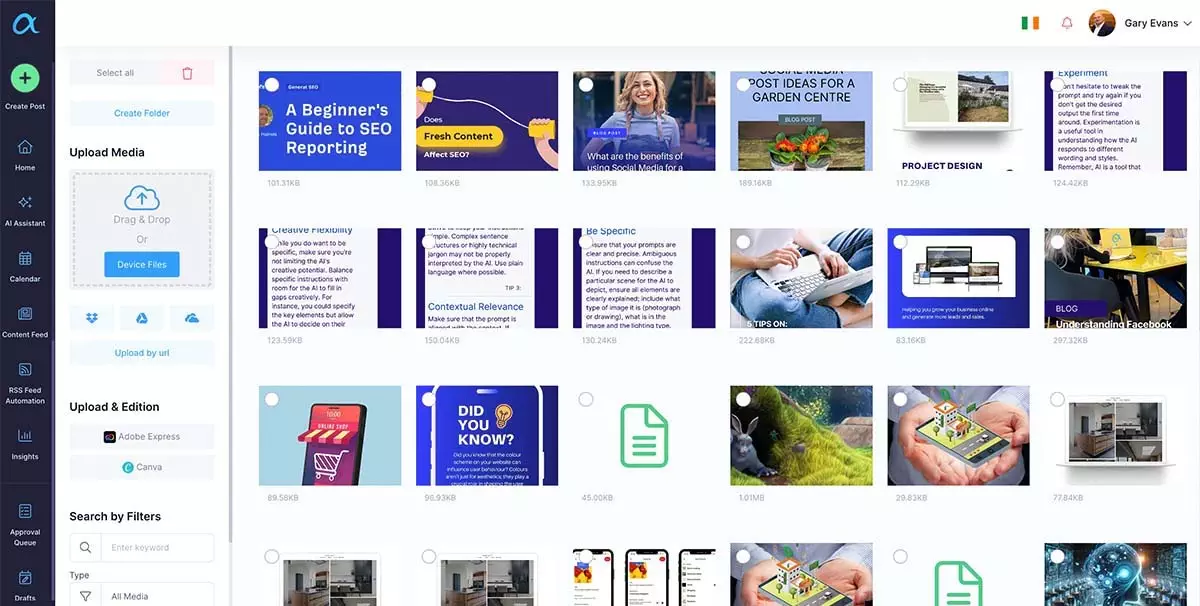
Task: Open the social media benefits woman thumbnail
Action: tap(644, 121)
